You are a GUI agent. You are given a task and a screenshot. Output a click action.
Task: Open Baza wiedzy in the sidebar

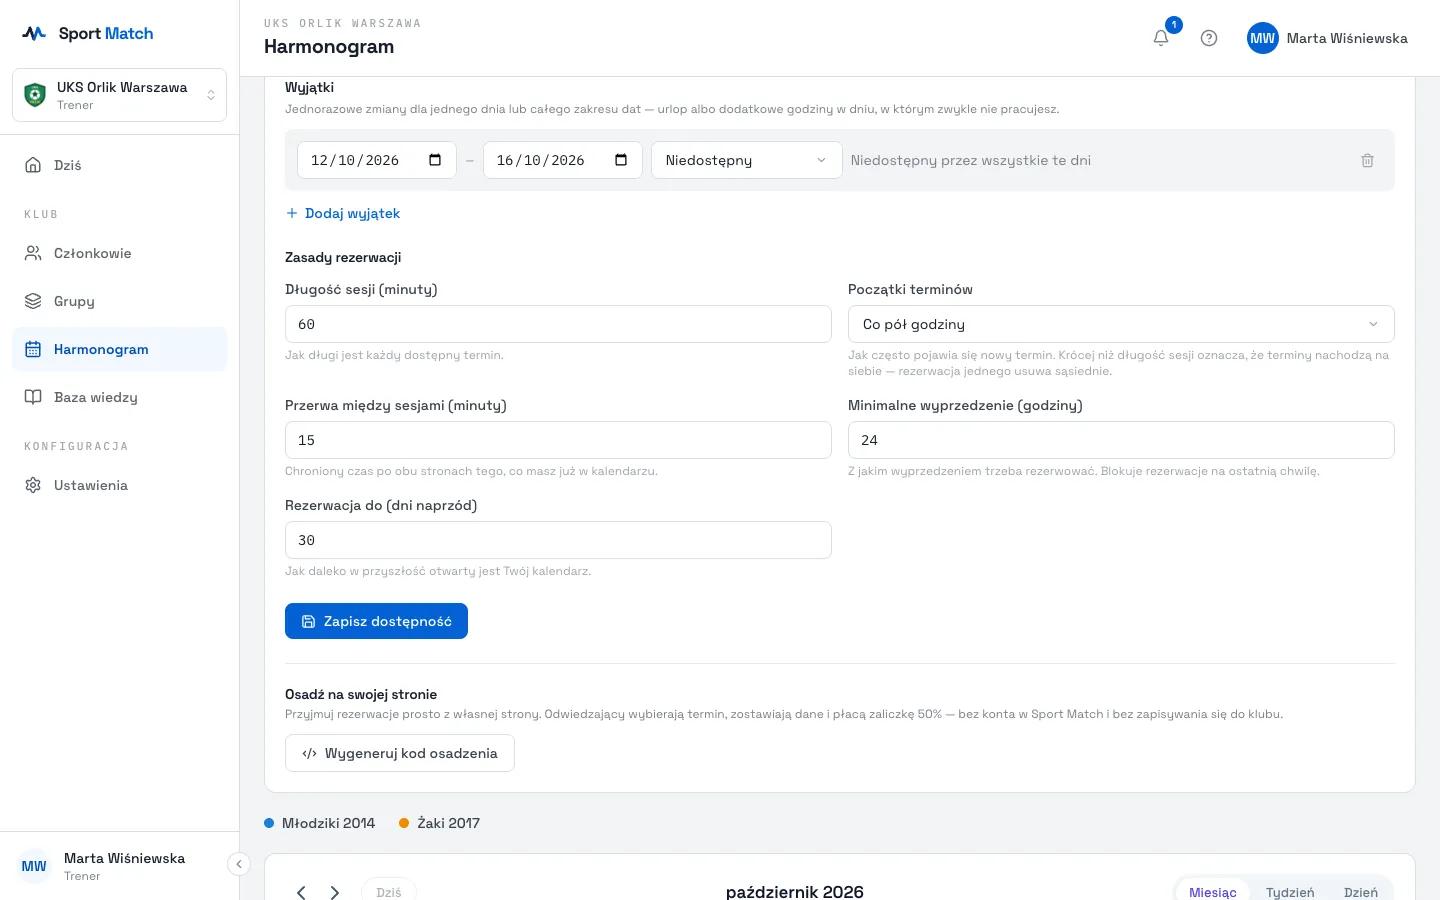coord(119,397)
